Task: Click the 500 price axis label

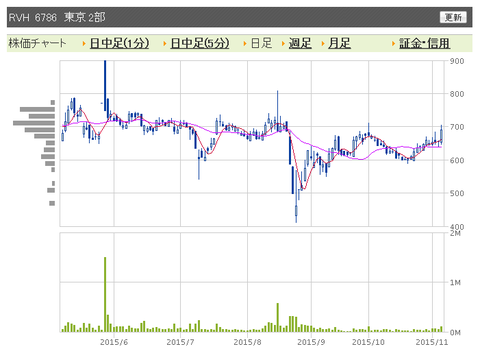Action: [457, 193]
